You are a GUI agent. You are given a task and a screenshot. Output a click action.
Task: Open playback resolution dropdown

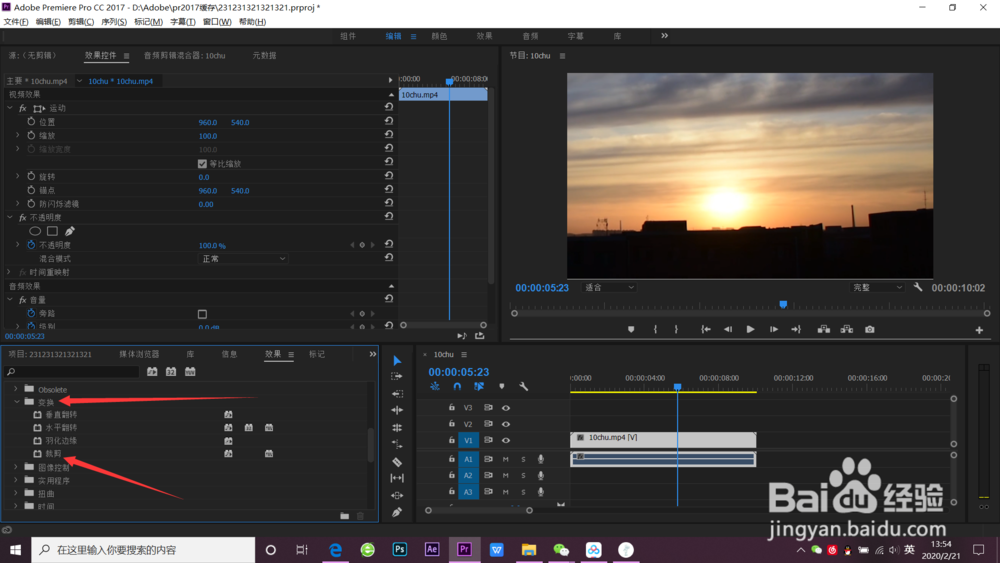[878, 288]
